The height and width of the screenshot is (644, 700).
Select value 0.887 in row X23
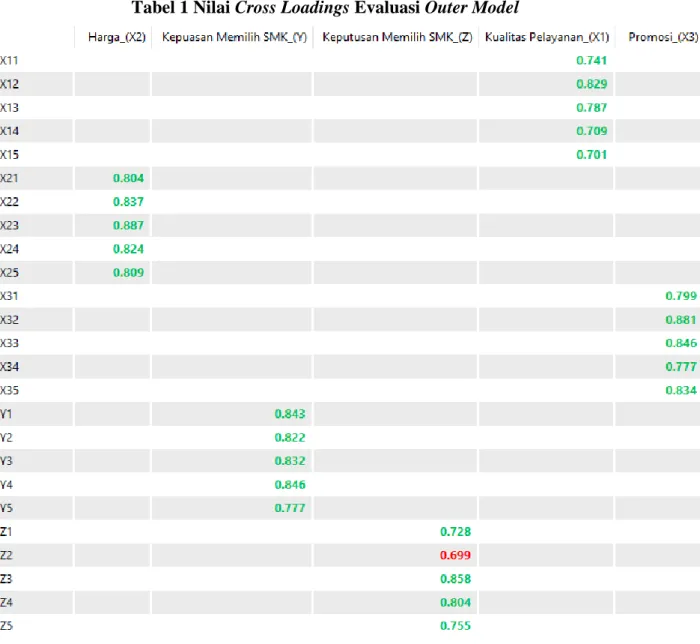[x=129, y=226]
